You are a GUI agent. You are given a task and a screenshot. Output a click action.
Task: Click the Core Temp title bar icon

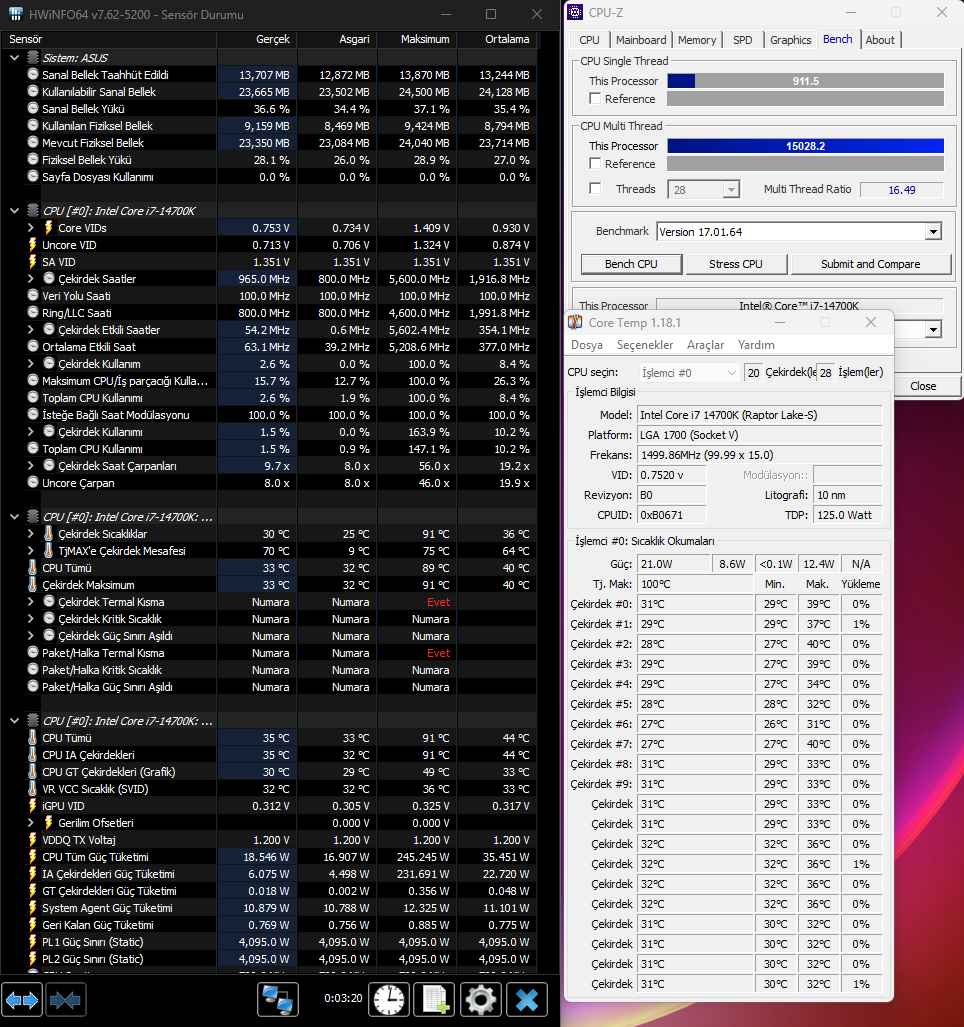575,322
